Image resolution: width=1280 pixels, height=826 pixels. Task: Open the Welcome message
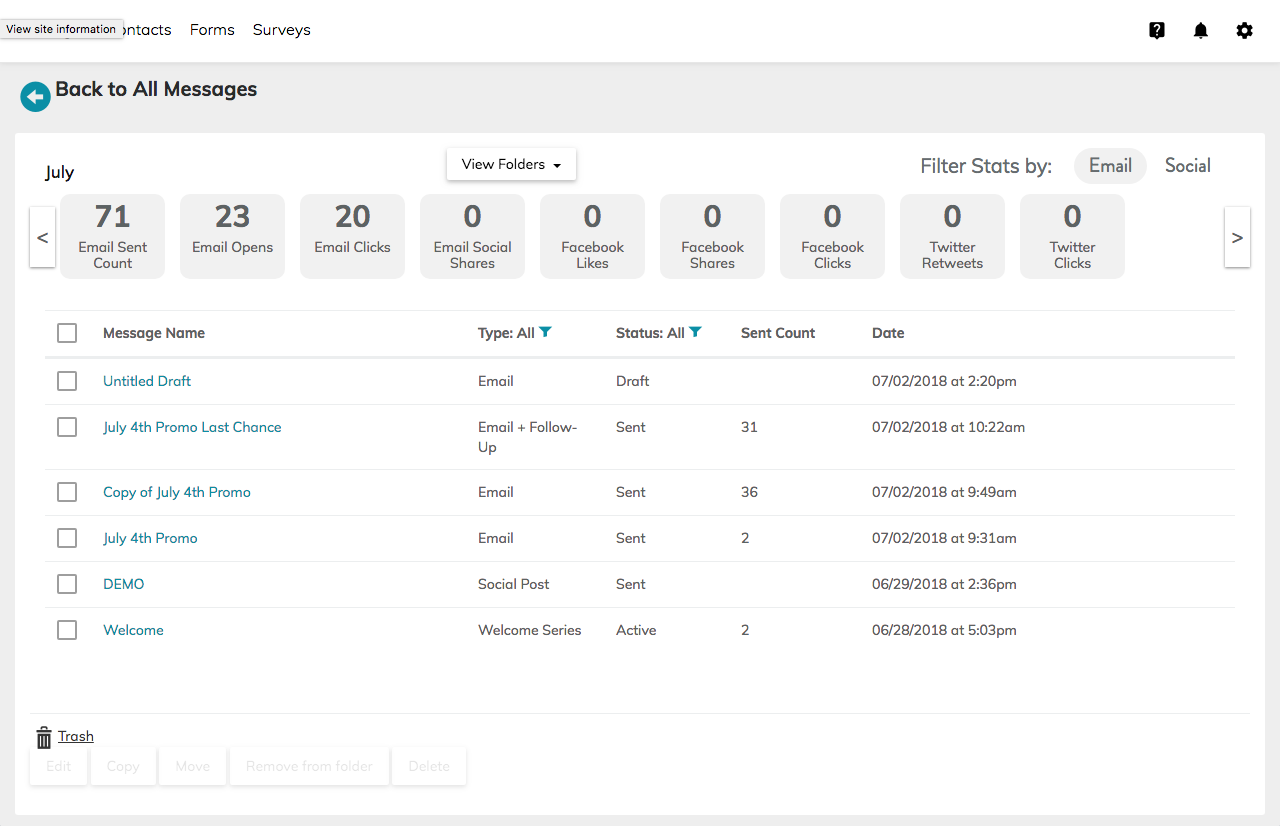pyautogui.click(x=133, y=630)
